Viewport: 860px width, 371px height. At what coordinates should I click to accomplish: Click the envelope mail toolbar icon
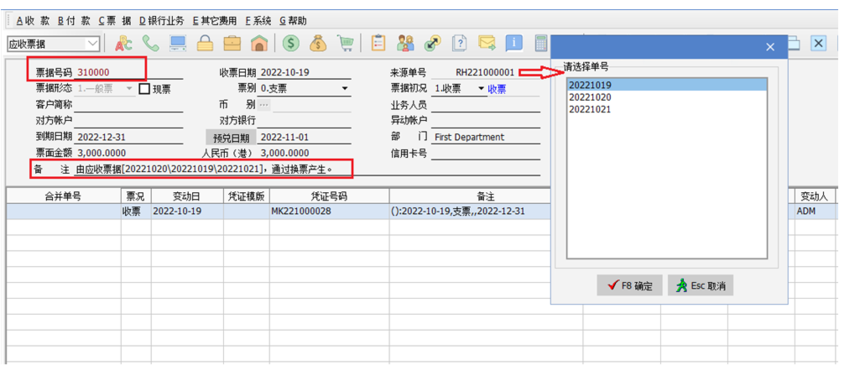point(486,43)
